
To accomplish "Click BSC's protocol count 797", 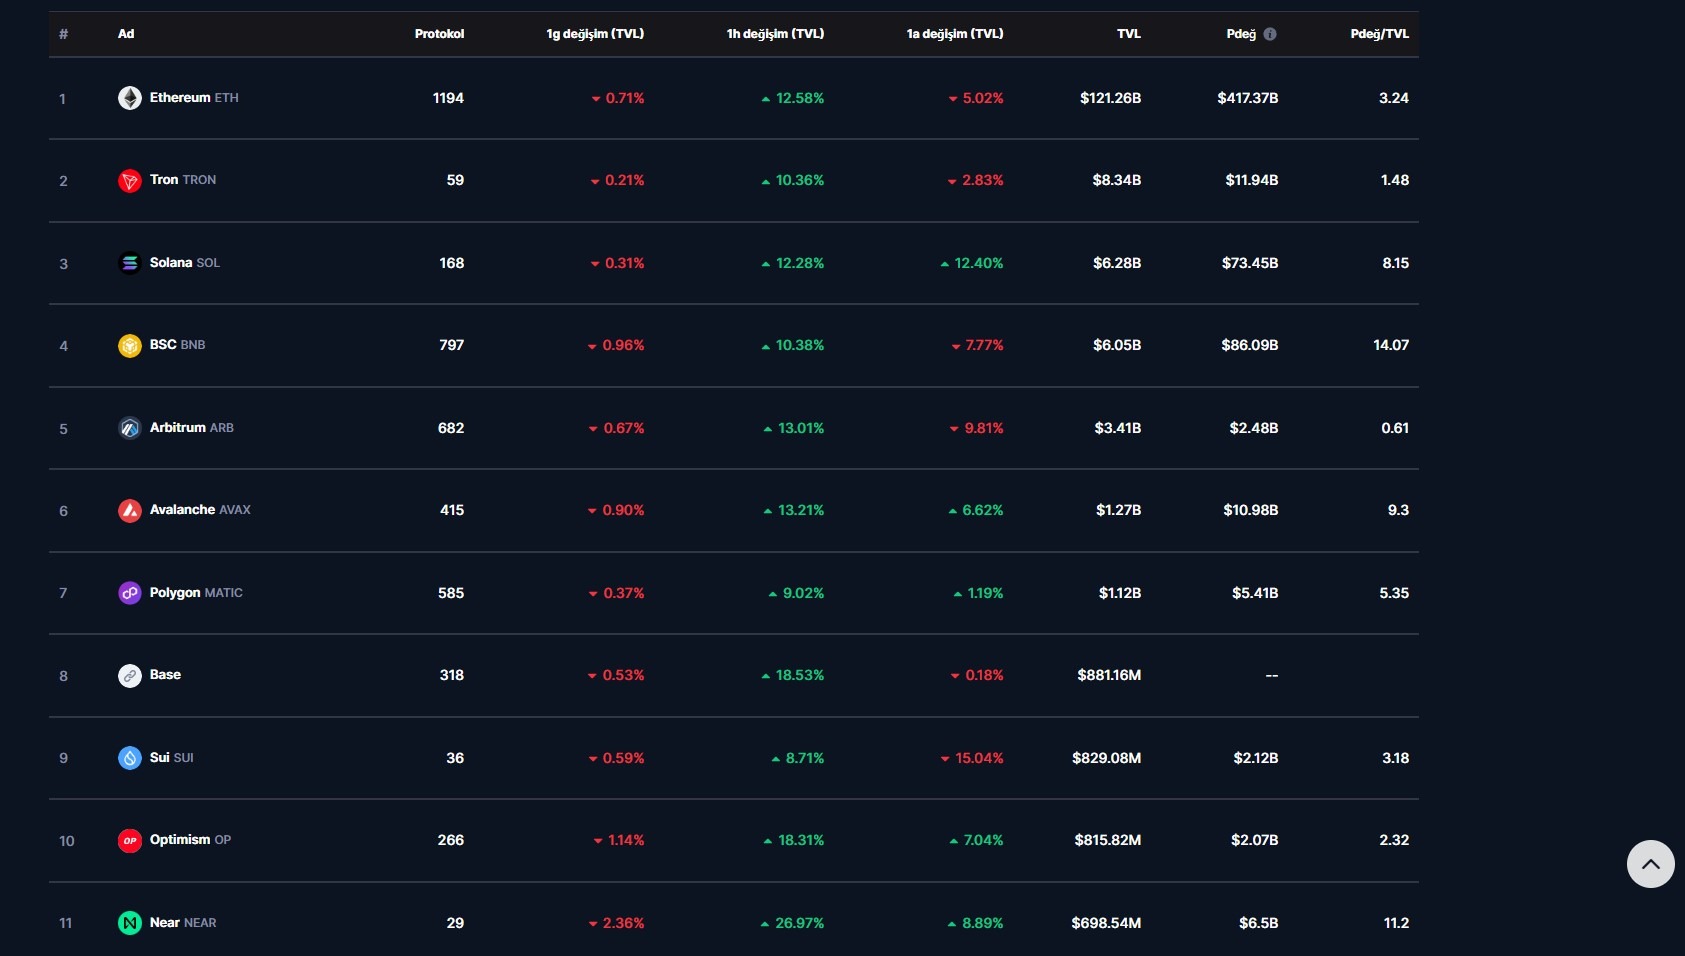I will click(452, 345).
